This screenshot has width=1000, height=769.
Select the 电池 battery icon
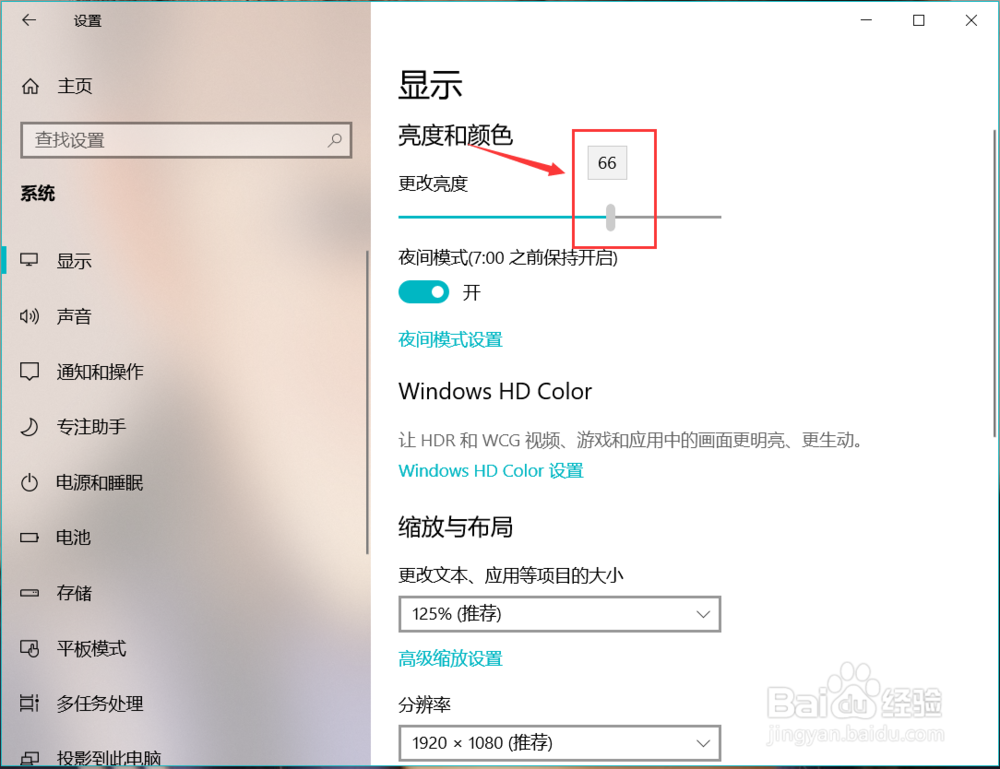[x=29, y=538]
